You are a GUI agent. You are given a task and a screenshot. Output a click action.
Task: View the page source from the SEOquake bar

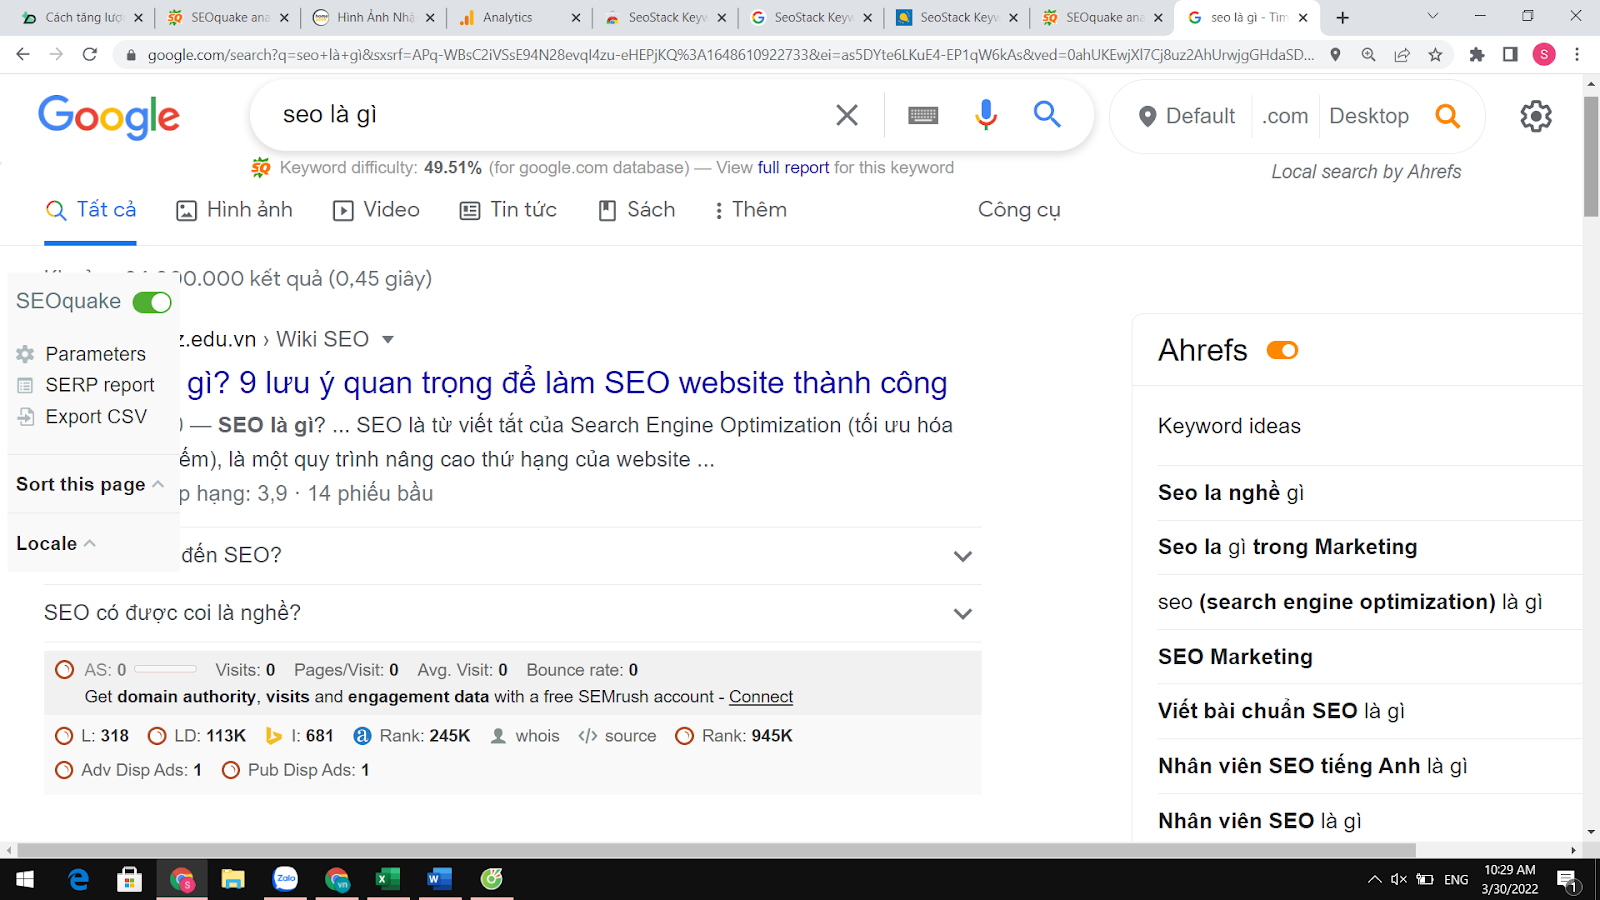[x=617, y=736]
